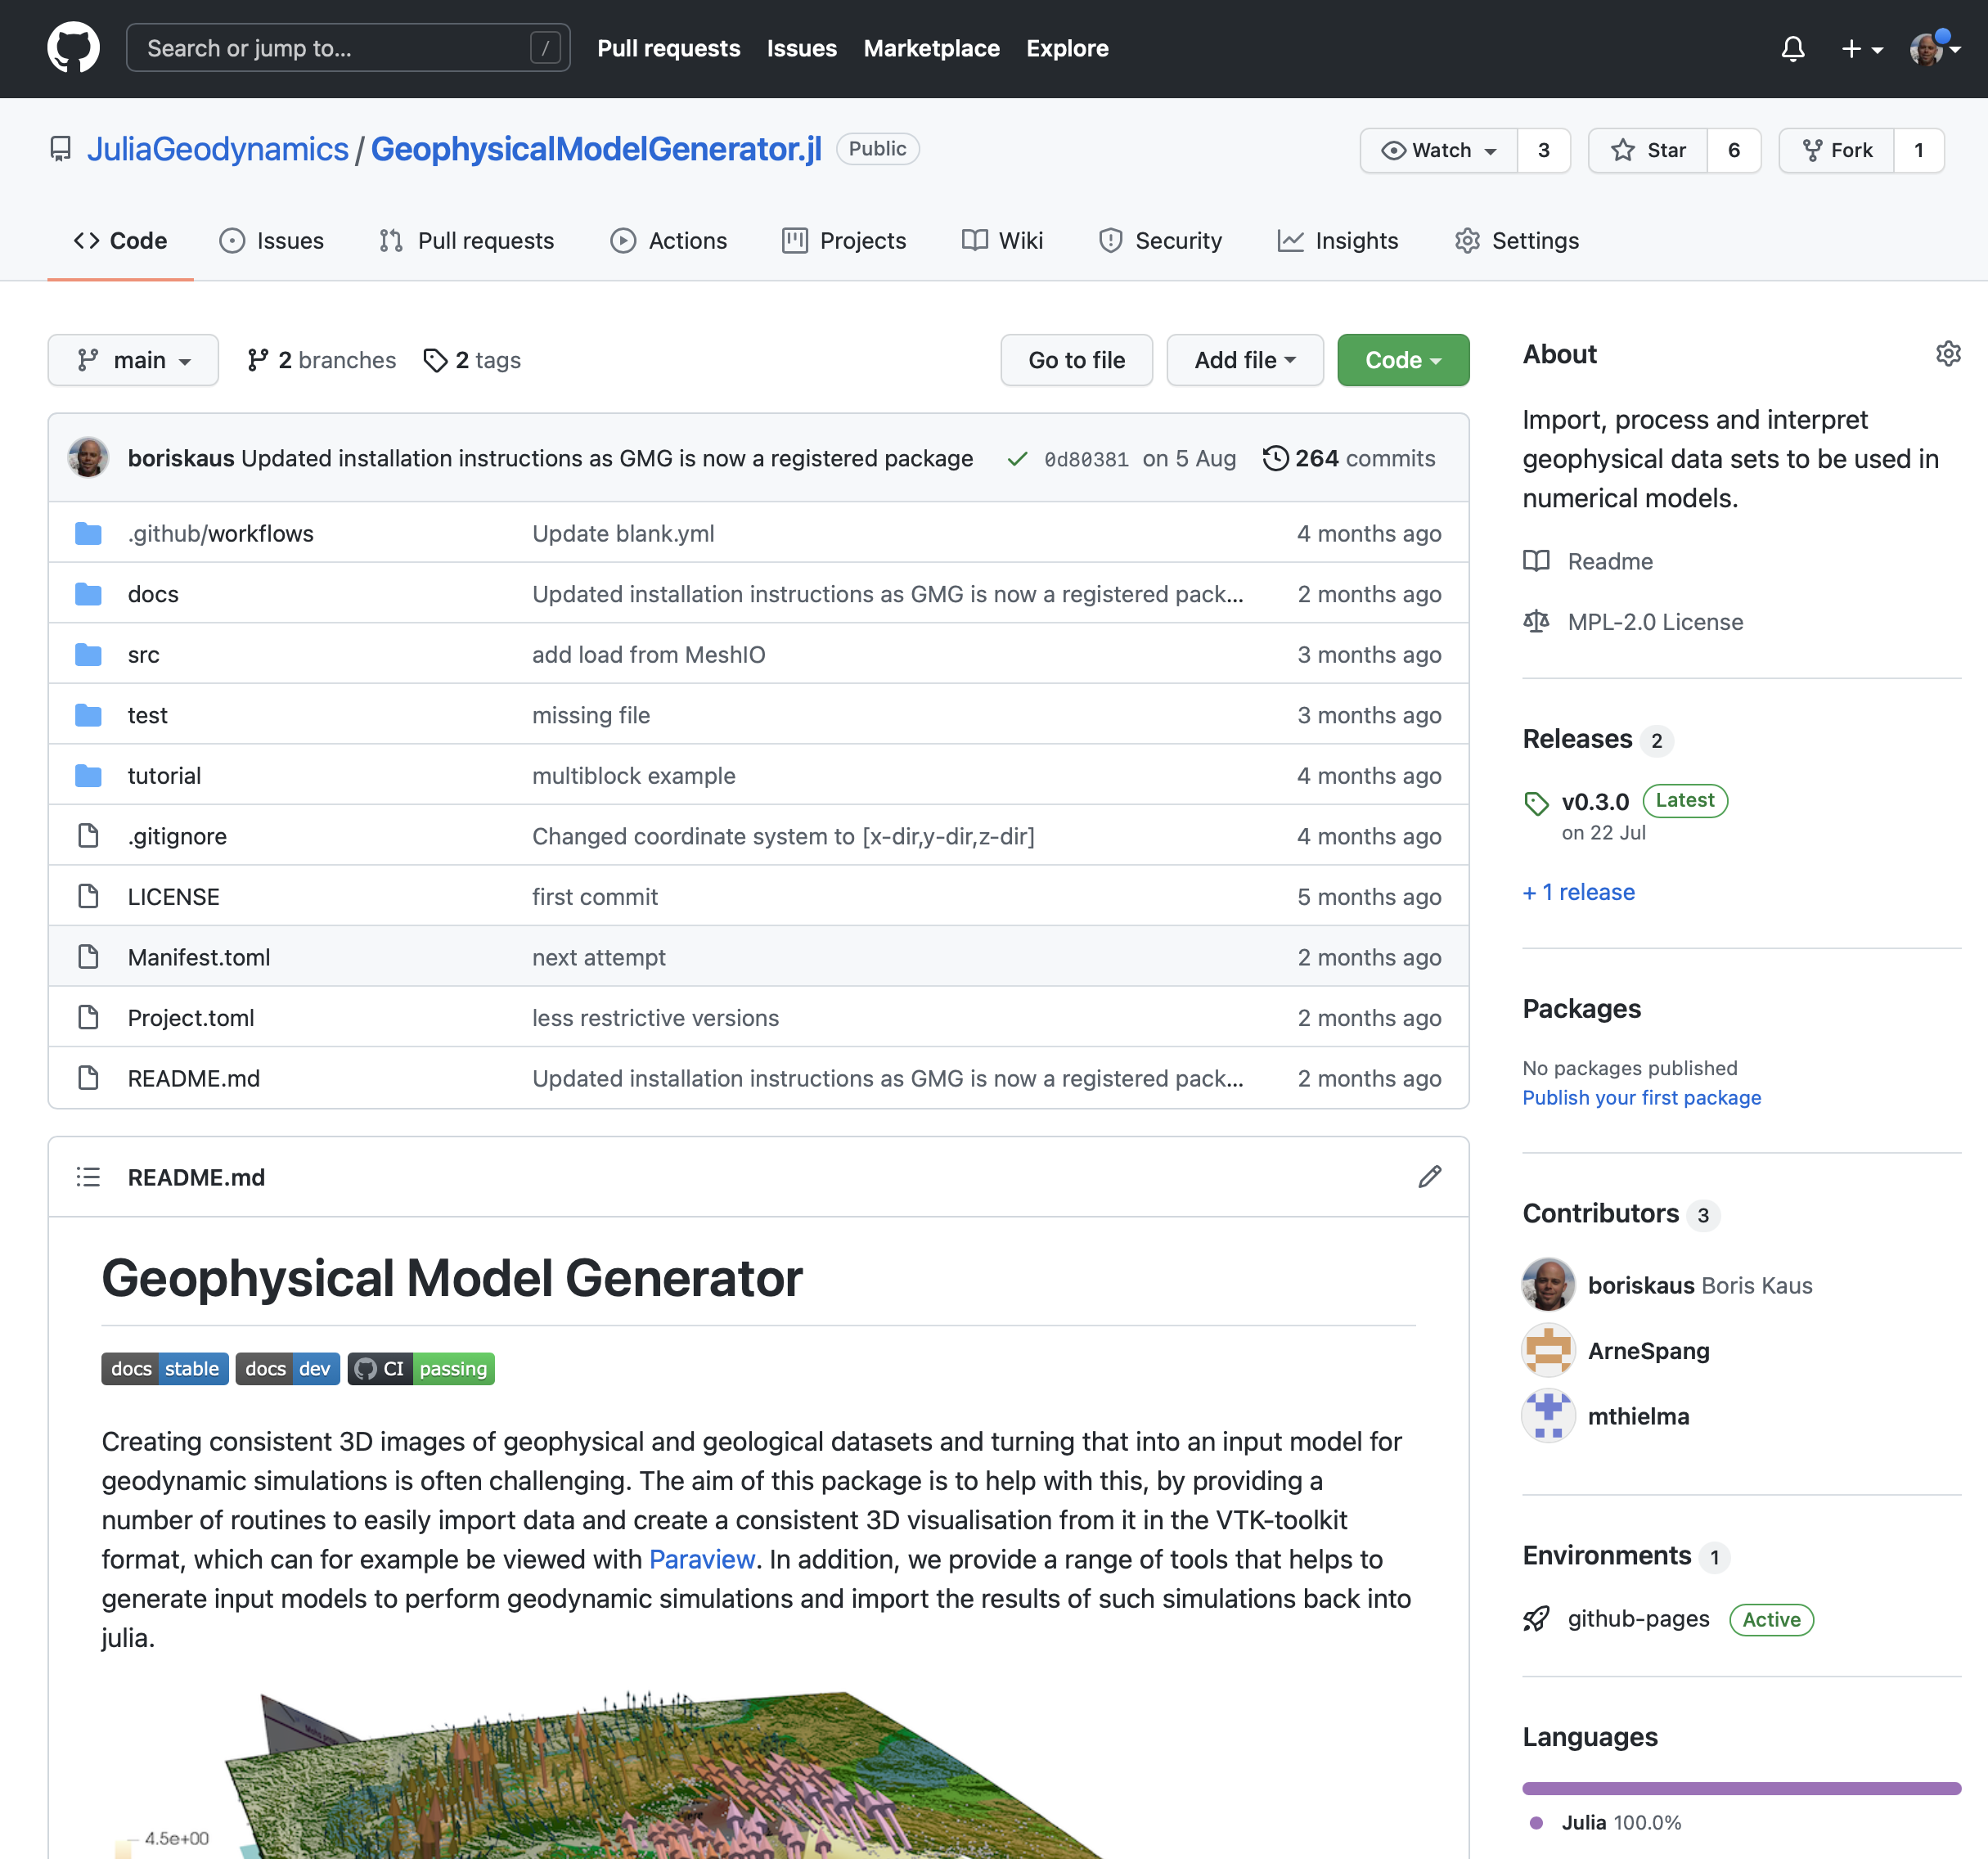The image size is (1988, 1859).
Task: Click the green commit status checkmark
Action: (x=1017, y=459)
